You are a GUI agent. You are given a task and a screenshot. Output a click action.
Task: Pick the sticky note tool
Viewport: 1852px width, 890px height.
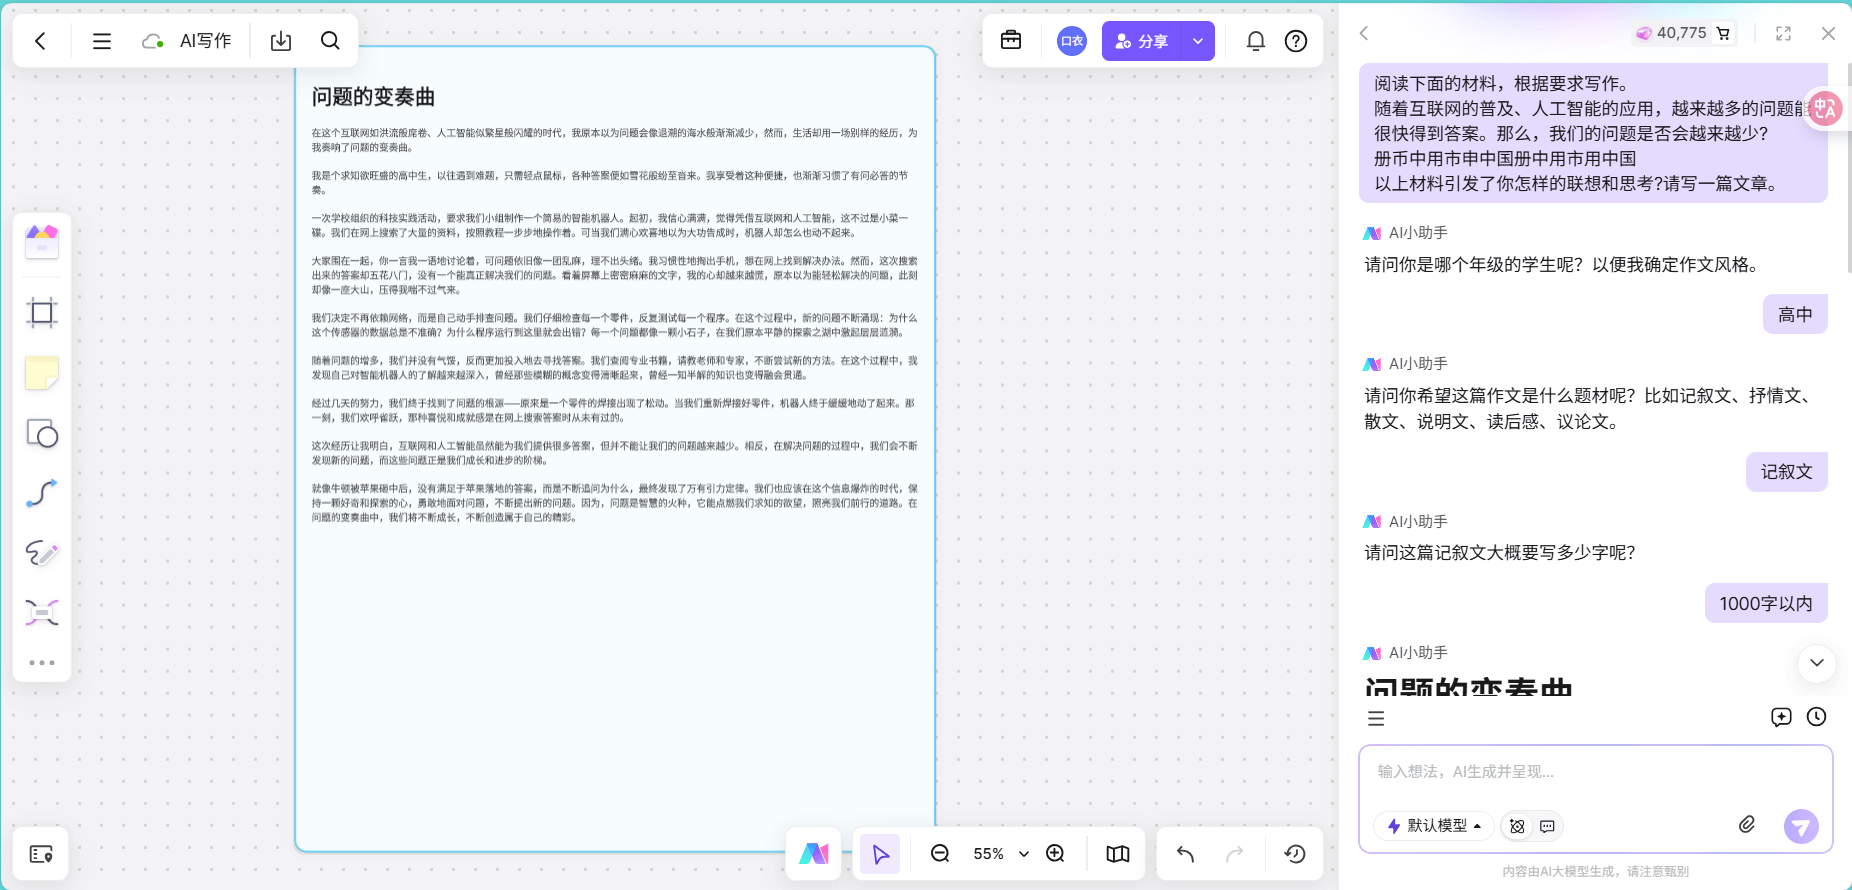tap(42, 373)
